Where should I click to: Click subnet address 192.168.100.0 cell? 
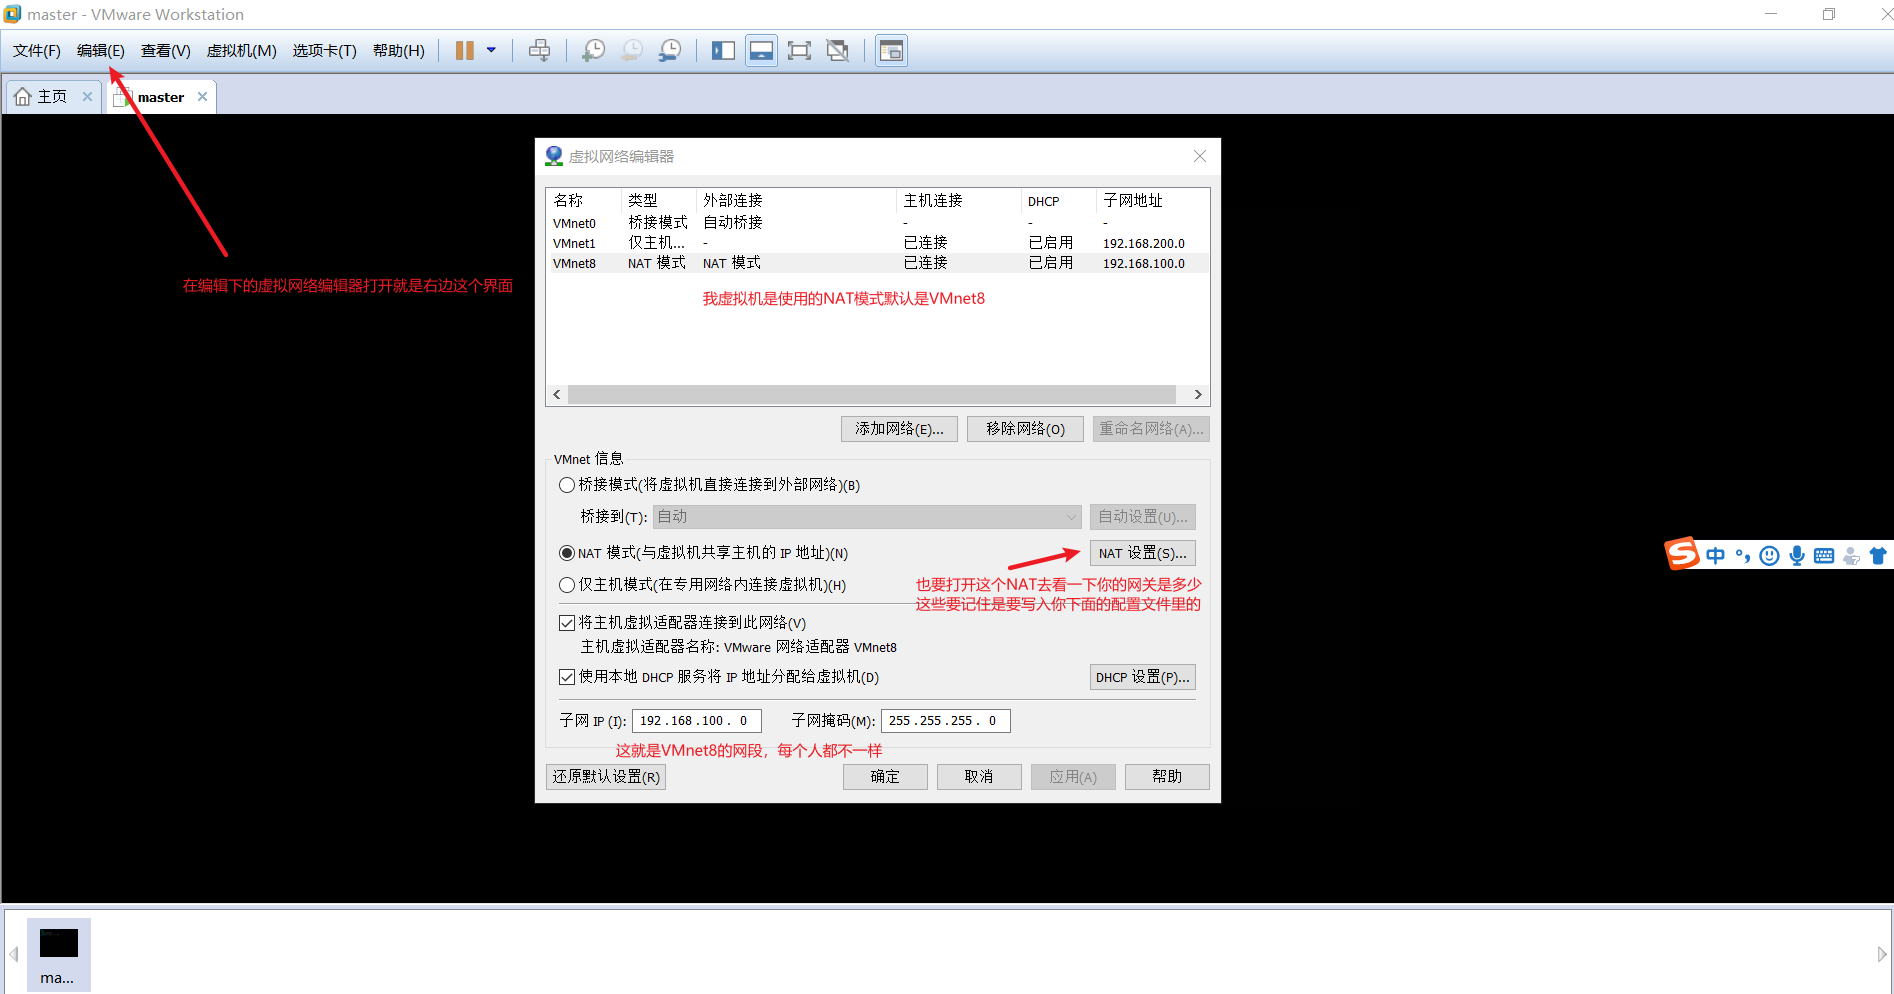(1143, 263)
